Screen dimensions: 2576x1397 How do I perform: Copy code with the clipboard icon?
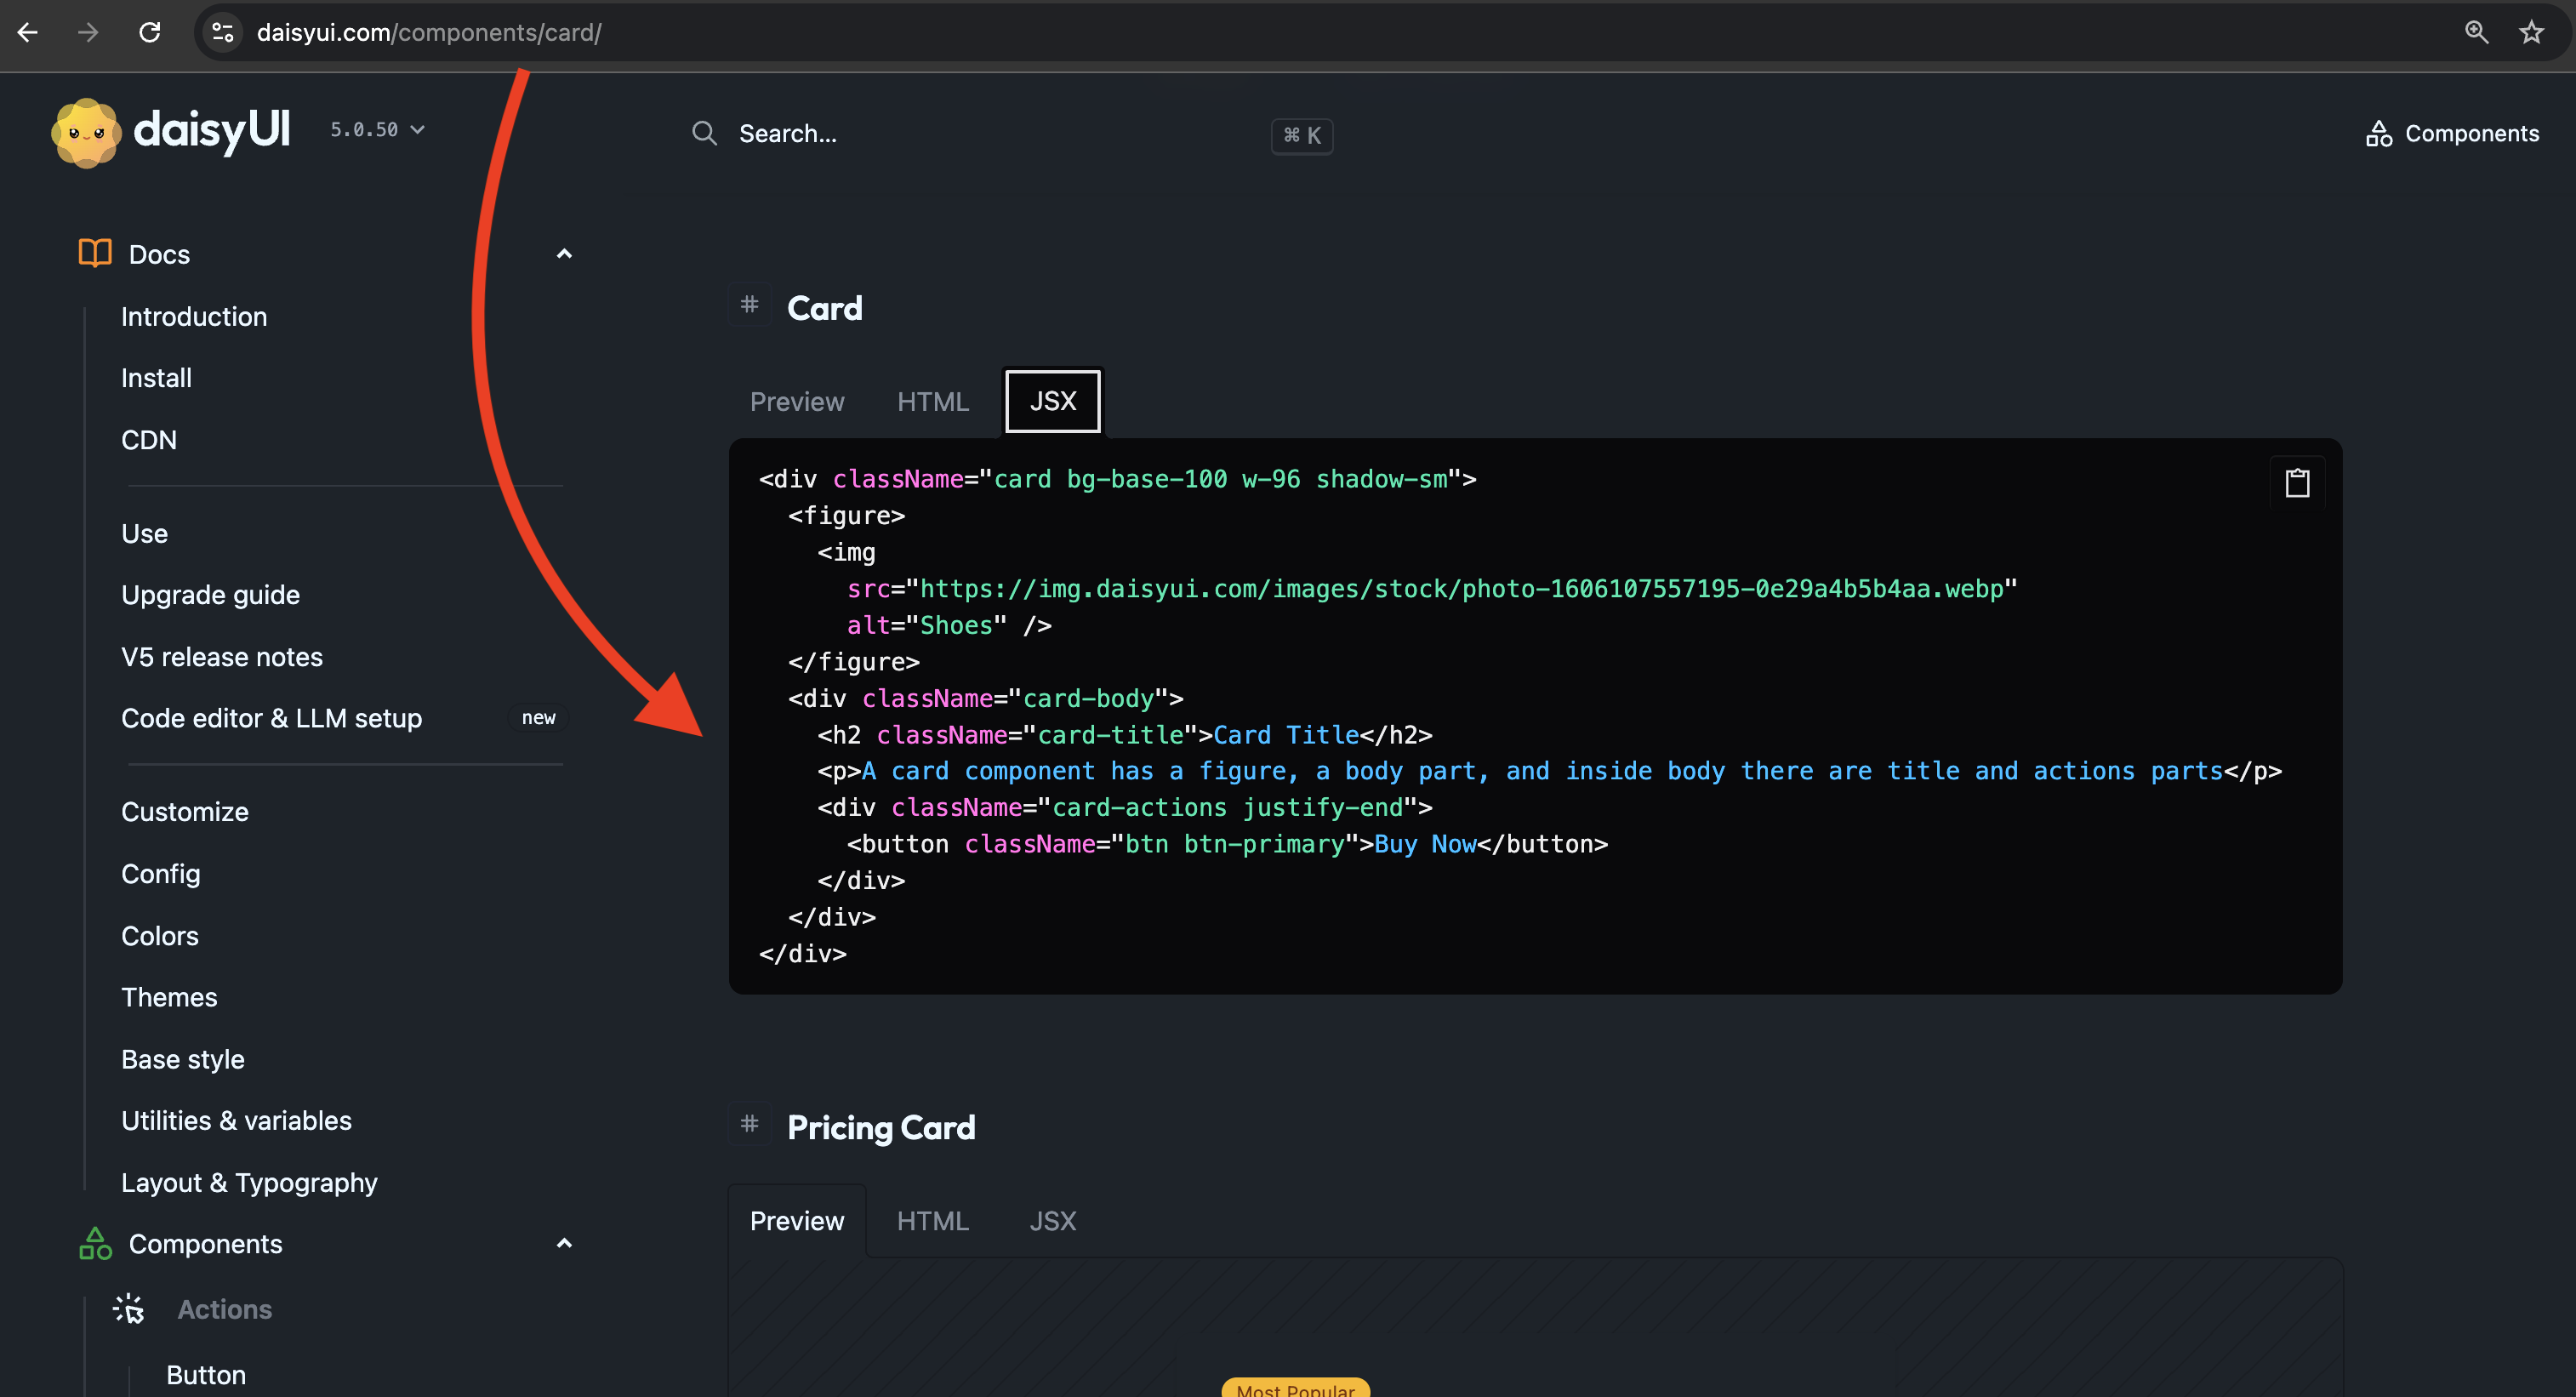tap(2297, 482)
